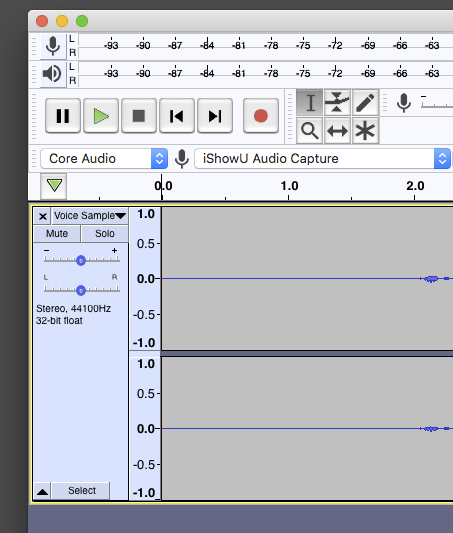Mute the Voice Sample track
The height and width of the screenshot is (533, 453).
(x=57, y=234)
